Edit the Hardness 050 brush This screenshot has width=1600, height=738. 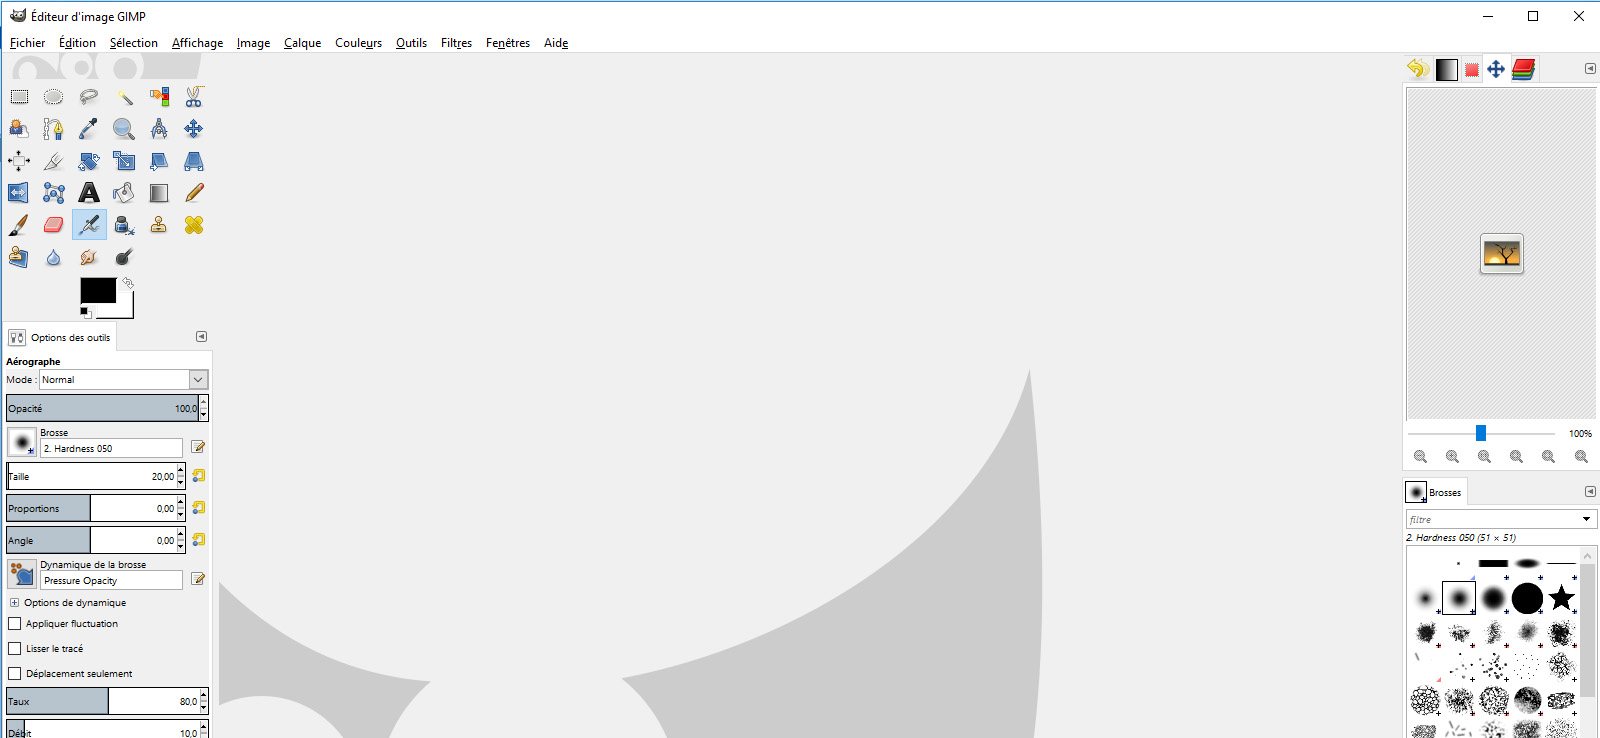tap(198, 447)
